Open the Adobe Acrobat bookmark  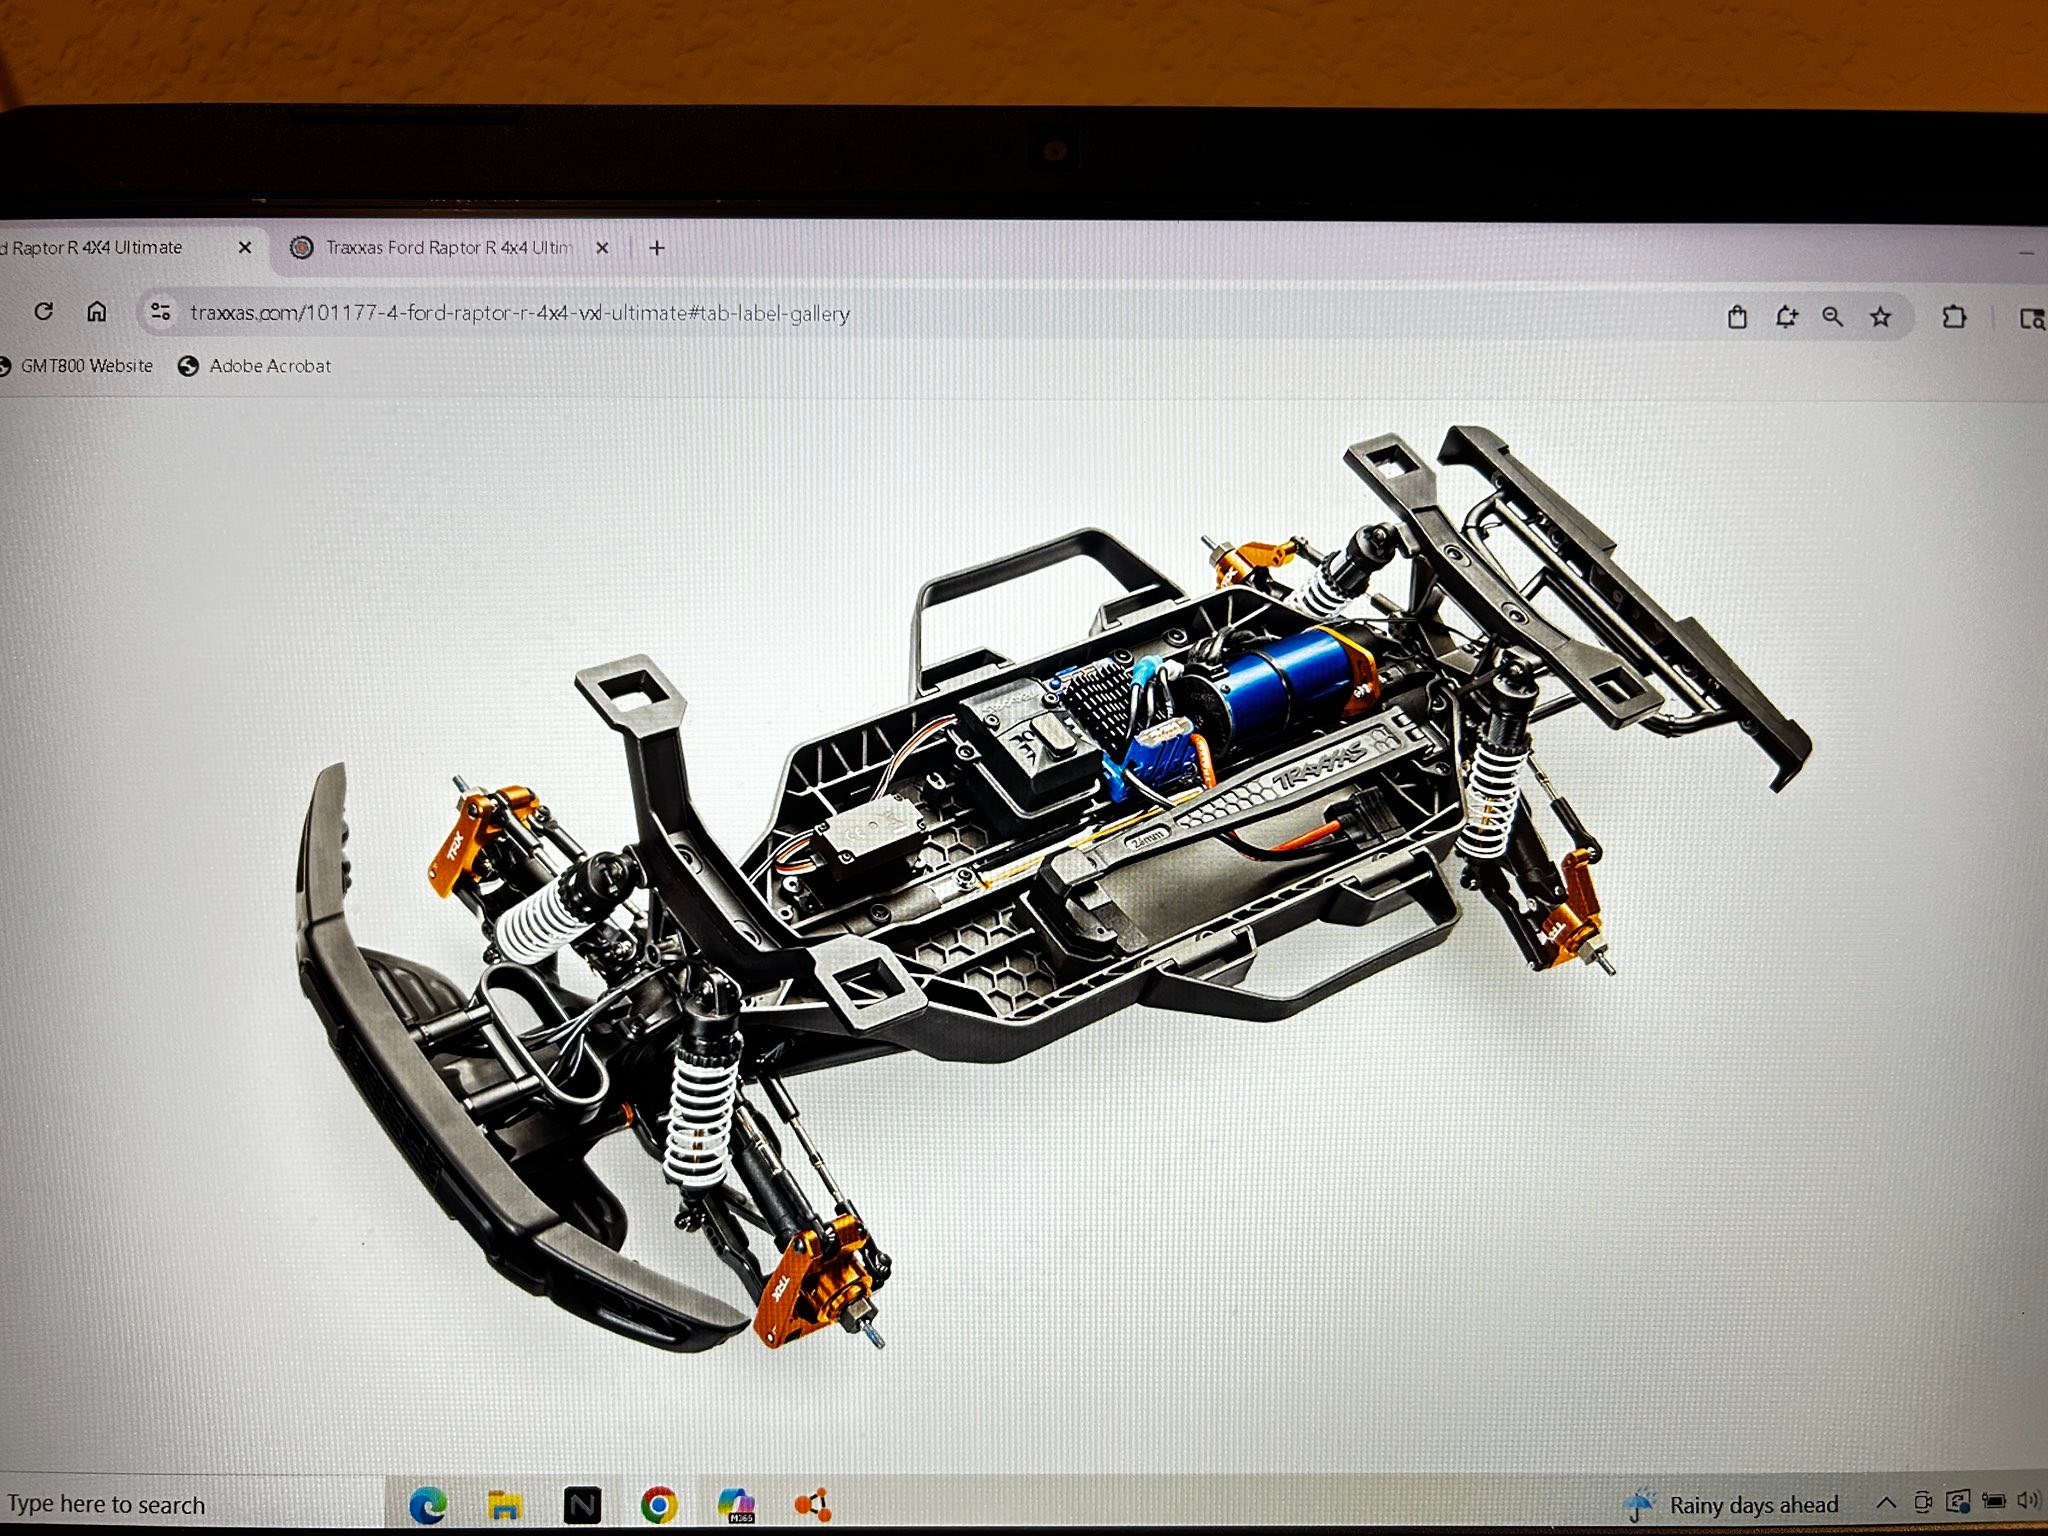[255, 366]
